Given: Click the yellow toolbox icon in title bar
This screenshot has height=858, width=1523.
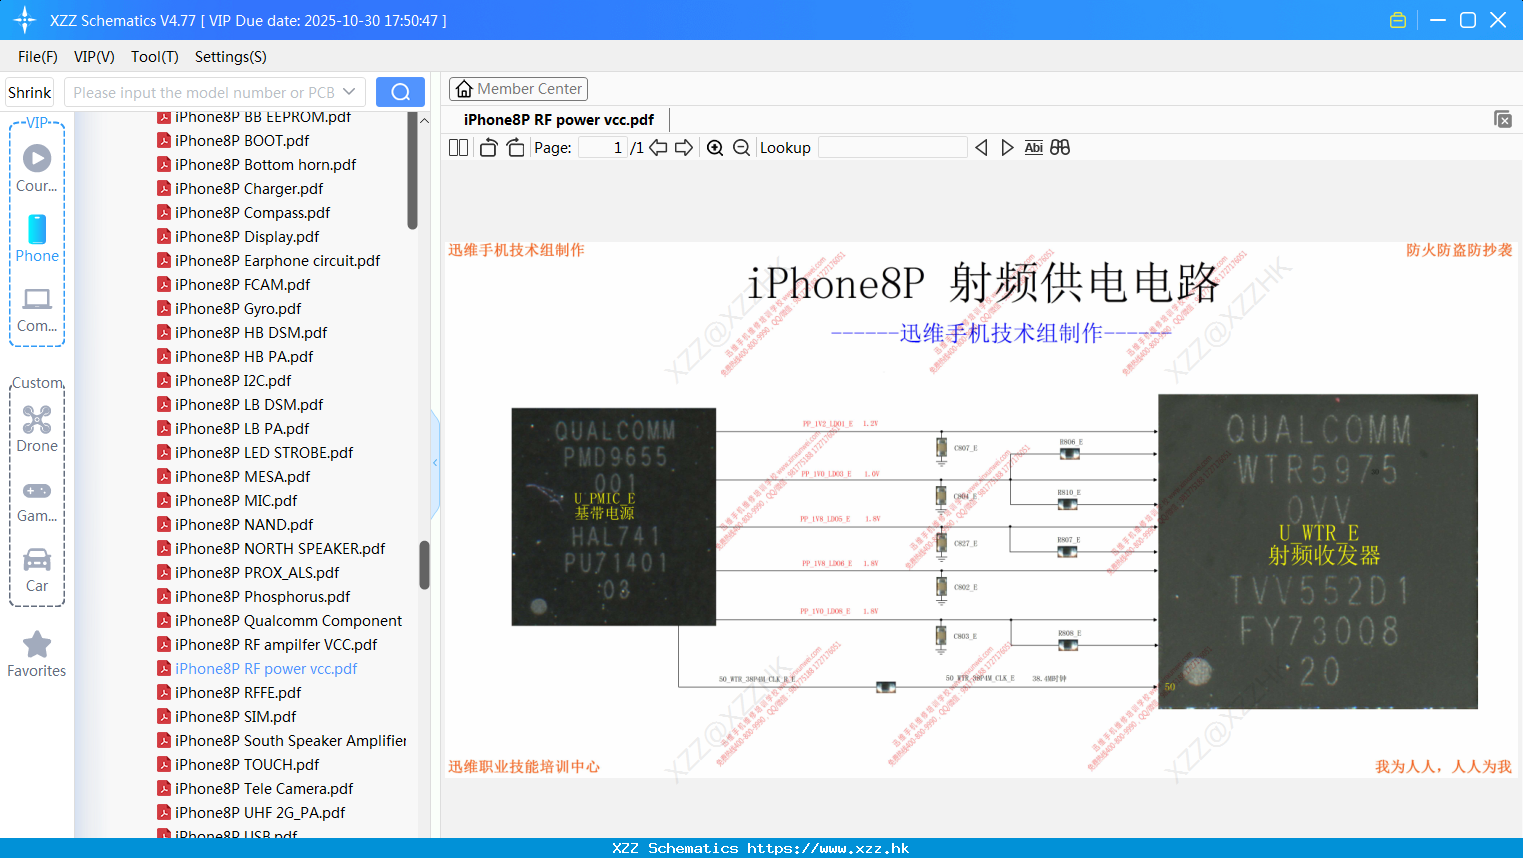Looking at the screenshot, I should (x=1398, y=20).
